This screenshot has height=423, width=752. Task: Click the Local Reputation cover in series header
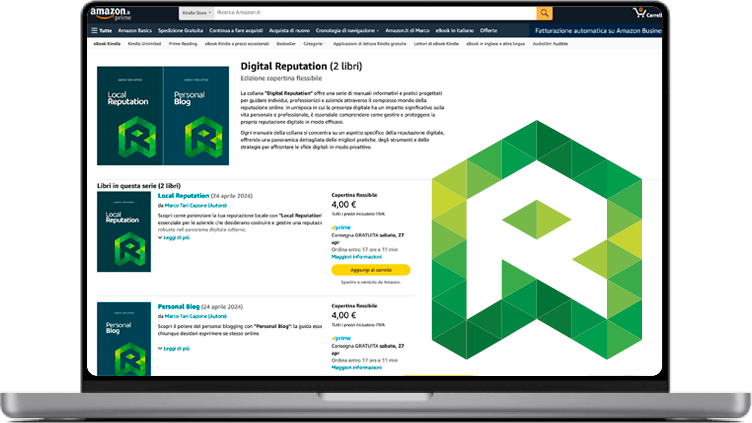click(126, 115)
